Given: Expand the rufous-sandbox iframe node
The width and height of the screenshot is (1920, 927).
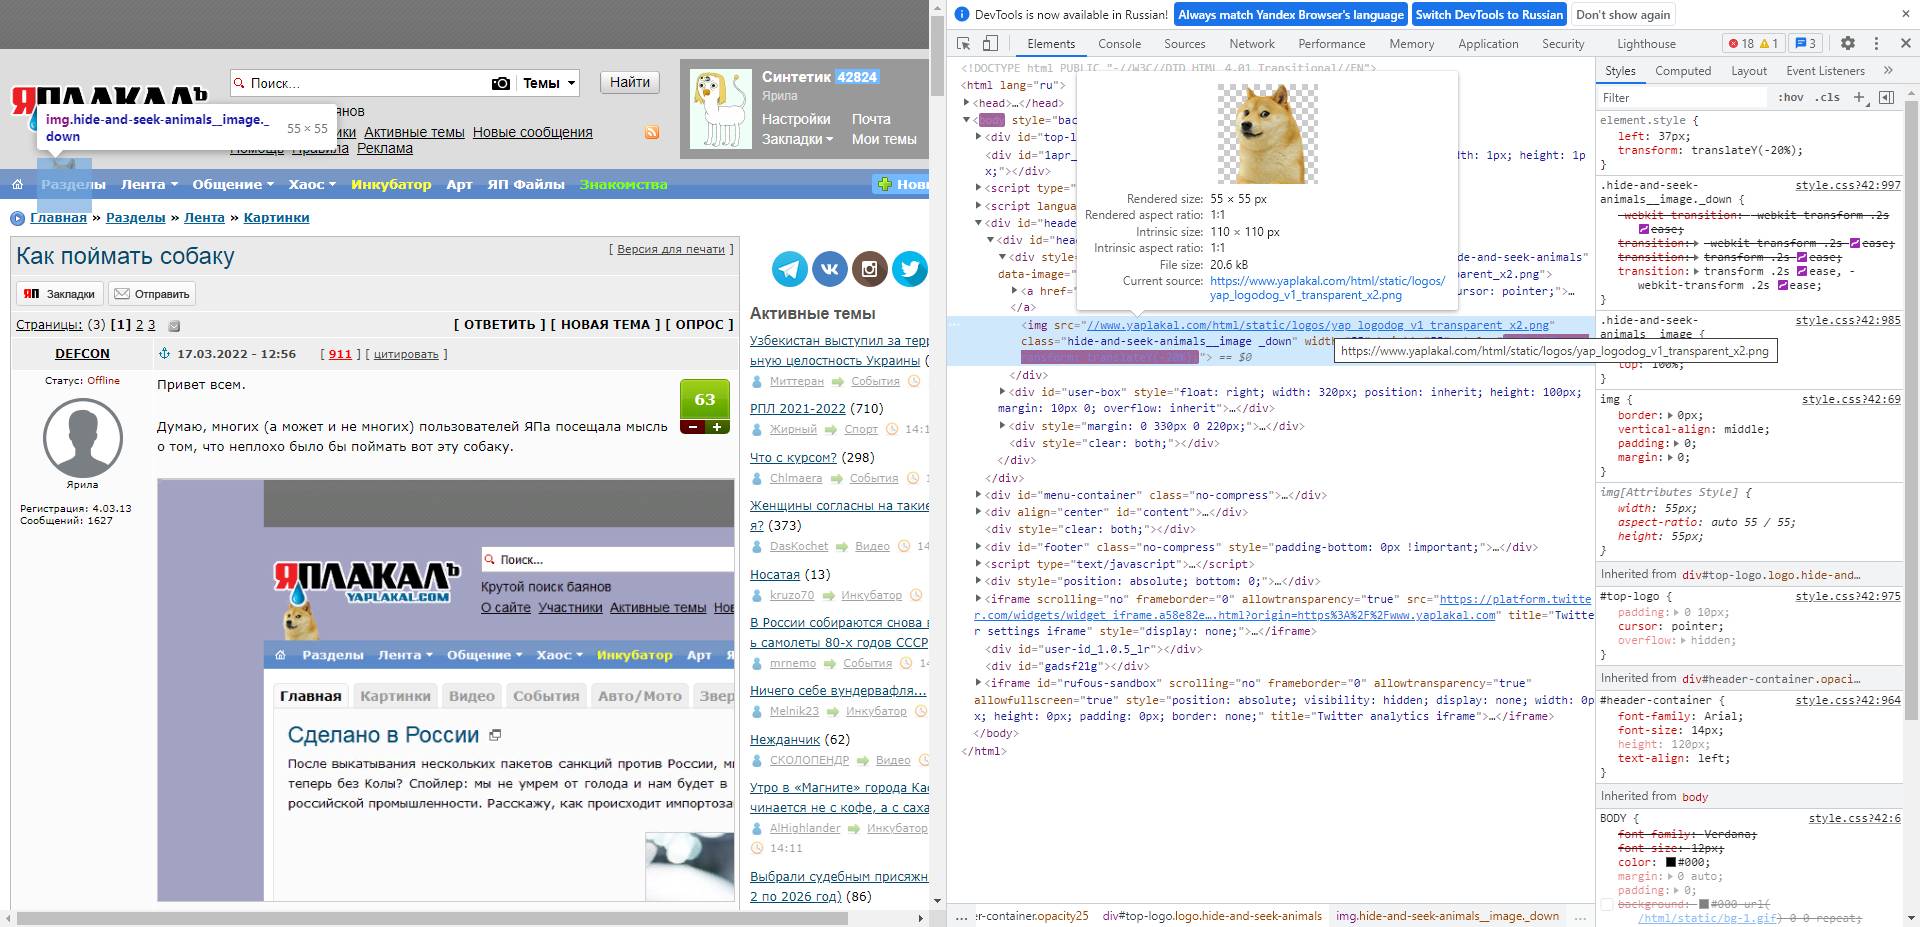Looking at the screenshot, I should point(979,683).
